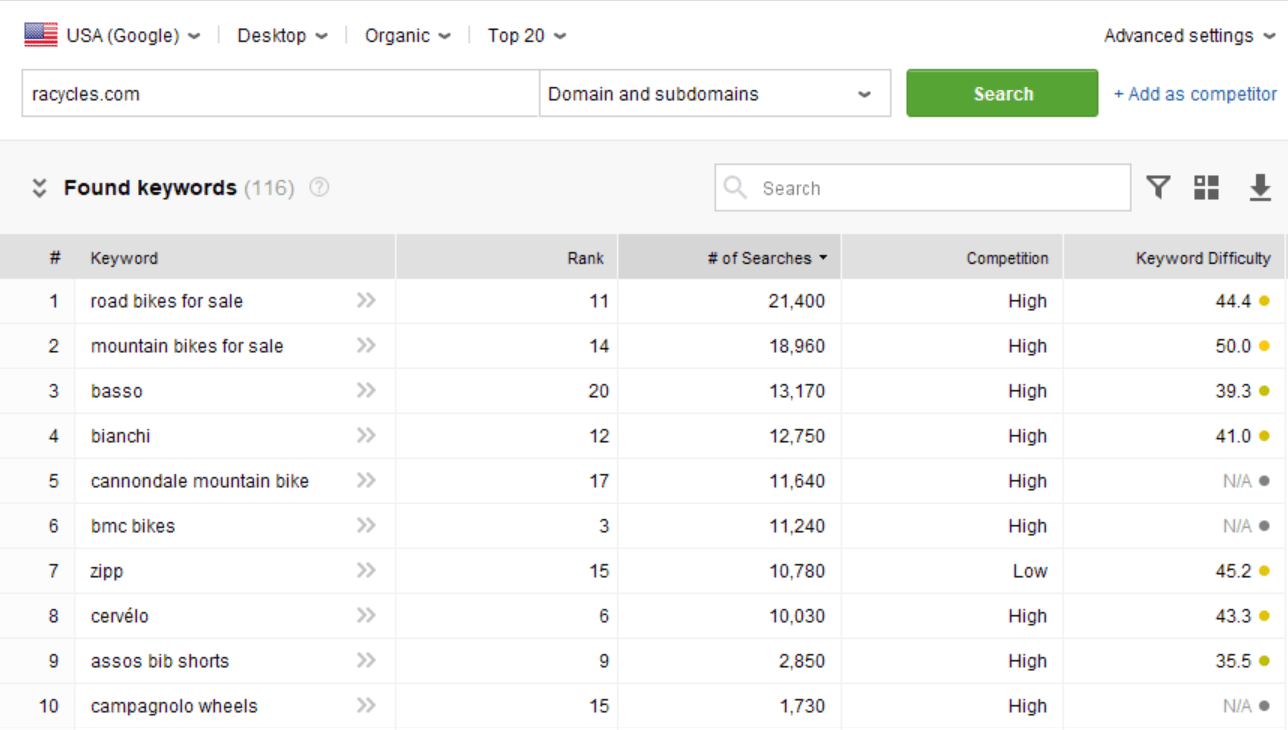Click the 2,850 searches value

pos(802,661)
